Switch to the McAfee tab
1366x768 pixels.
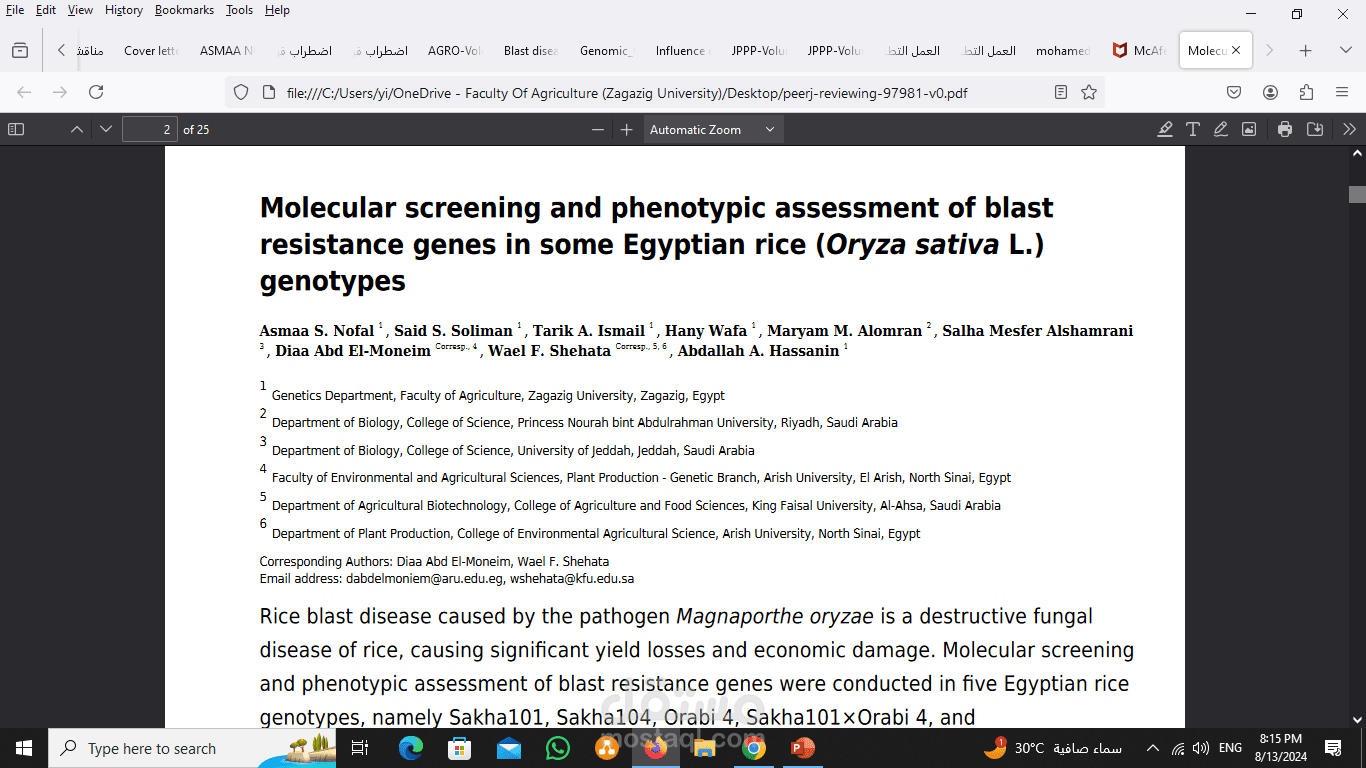coord(1139,50)
